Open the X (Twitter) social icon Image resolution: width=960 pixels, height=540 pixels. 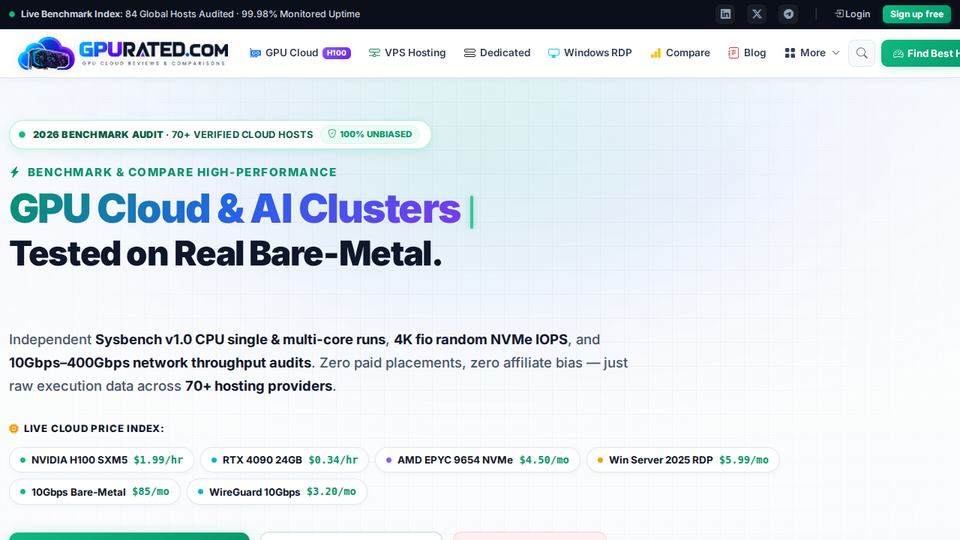(x=757, y=14)
